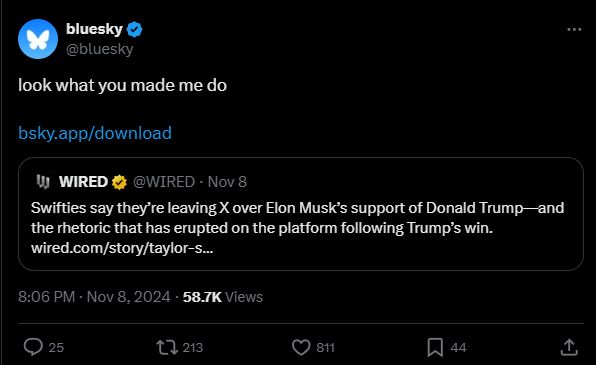Share the post via upload arrow icon
This screenshot has height=365, width=596.
pos(569,347)
